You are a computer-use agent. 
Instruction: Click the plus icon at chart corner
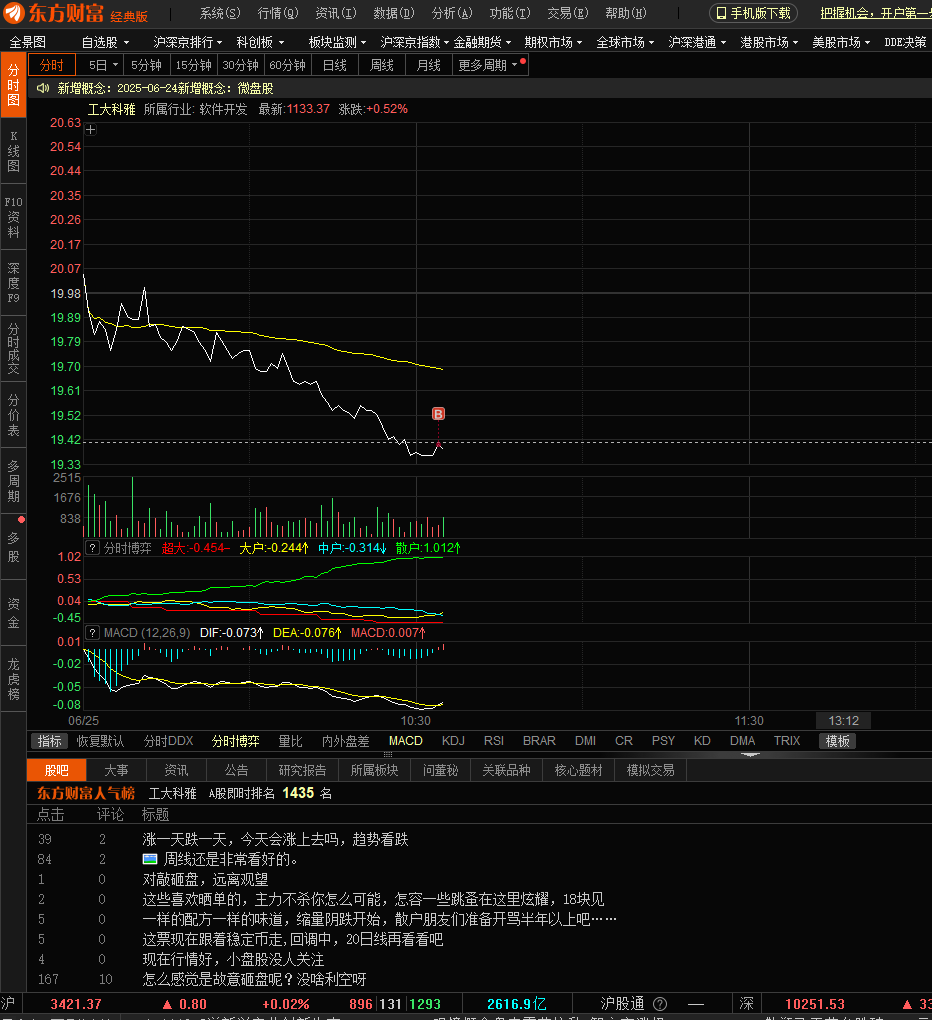(x=91, y=129)
